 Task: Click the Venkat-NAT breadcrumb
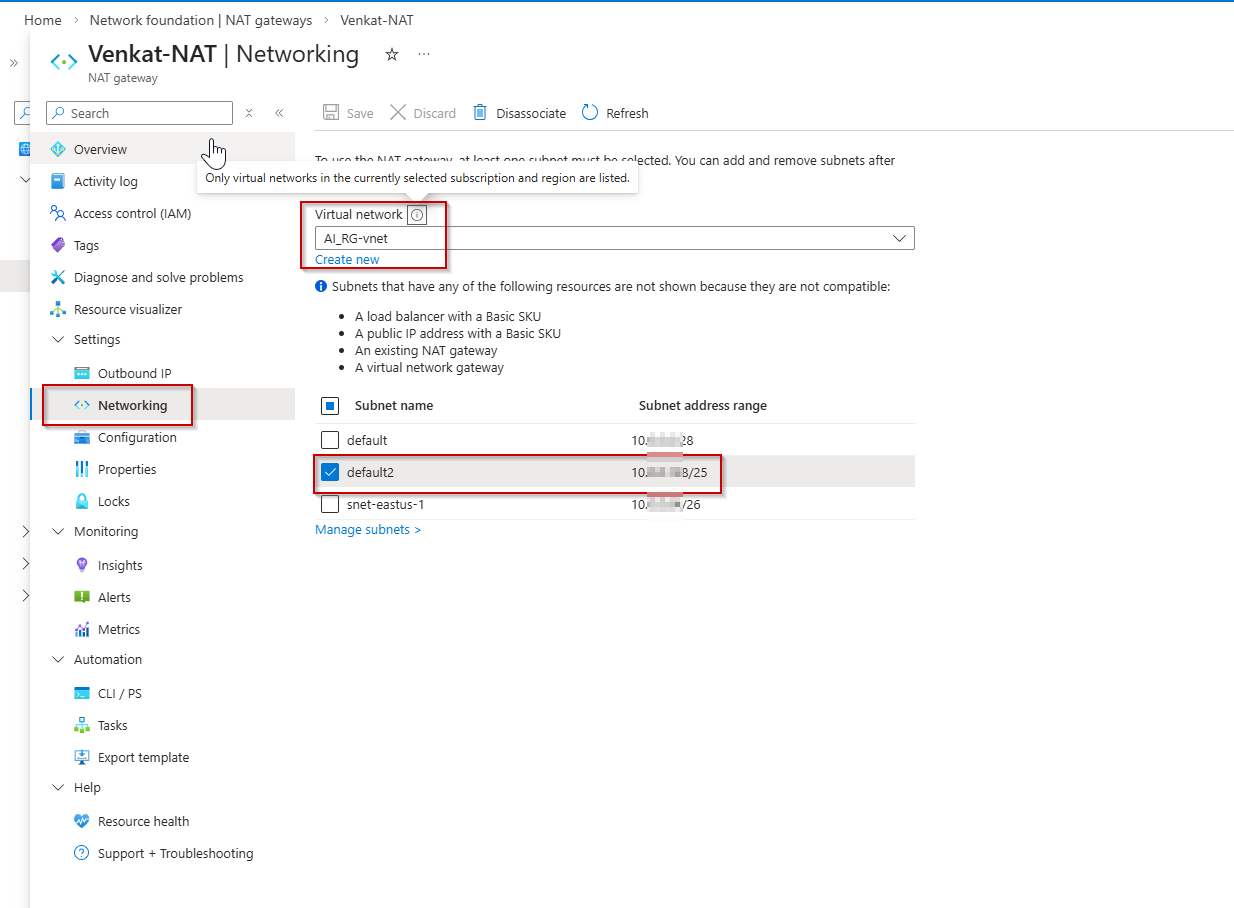pos(377,20)
